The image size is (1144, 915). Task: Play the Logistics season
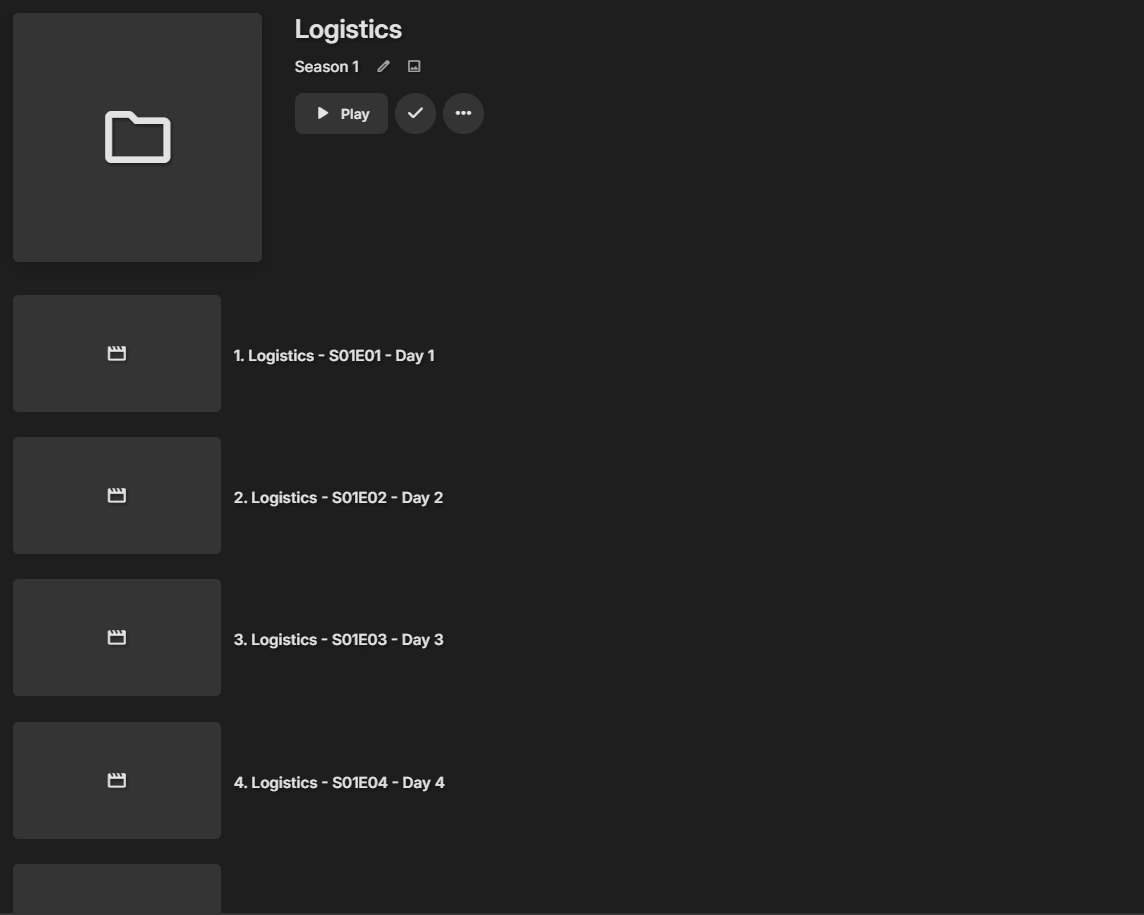[x=341, y=114]
